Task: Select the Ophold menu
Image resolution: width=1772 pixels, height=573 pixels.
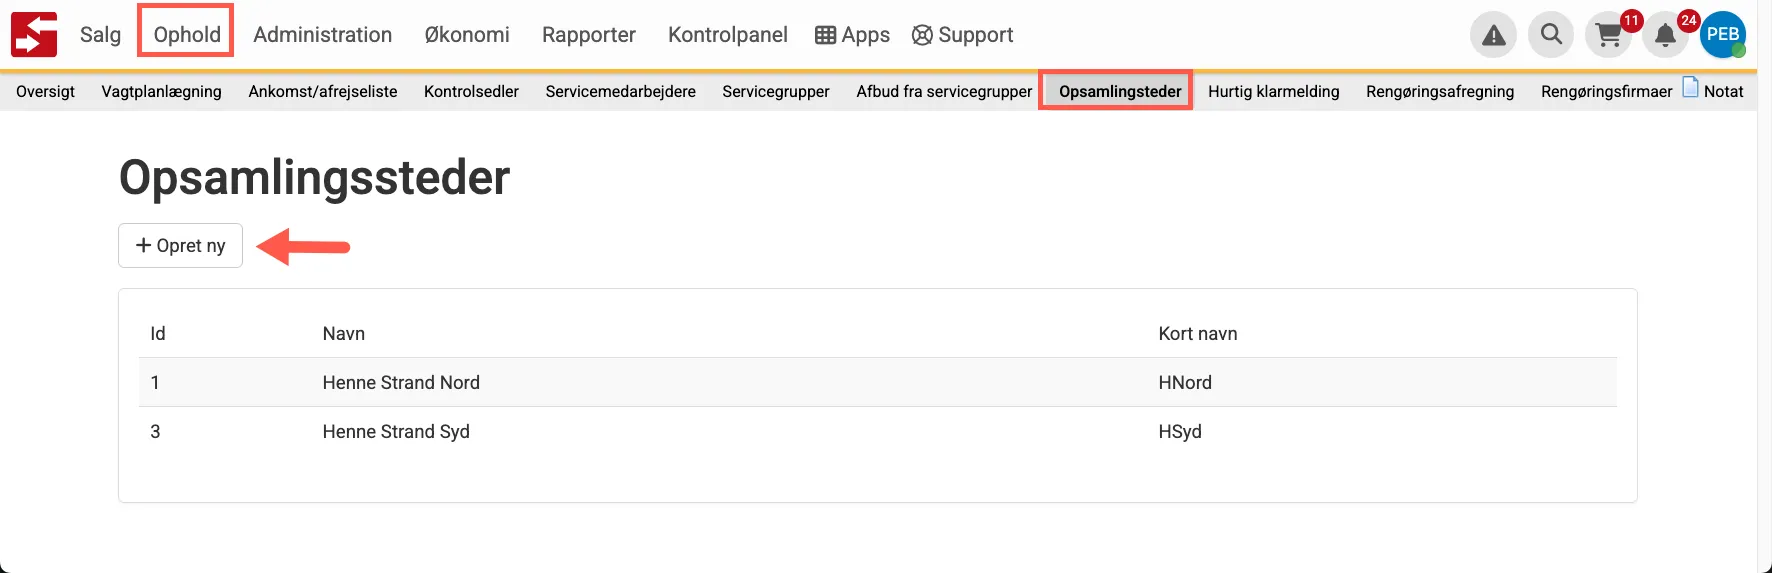Action: point(187,35)
